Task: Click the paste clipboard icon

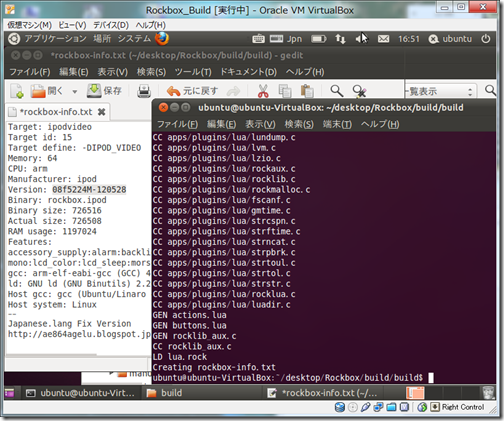Action: [307, 91]
